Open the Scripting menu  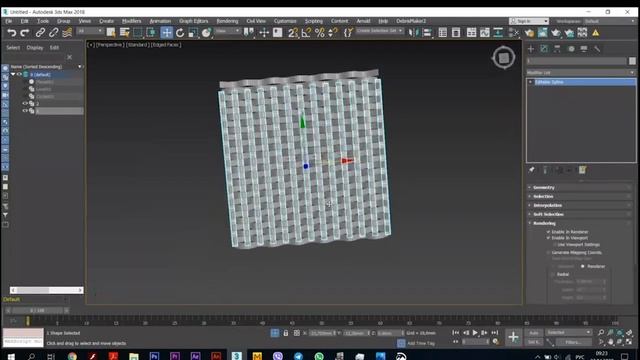coord(313,21)
